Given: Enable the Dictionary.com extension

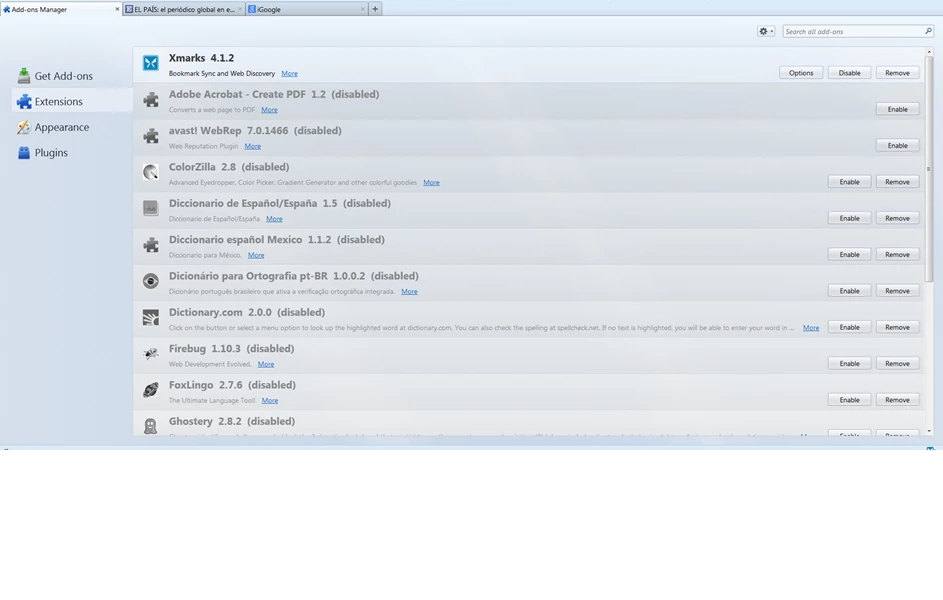Looking at the screenshot, I should (849, 327).
